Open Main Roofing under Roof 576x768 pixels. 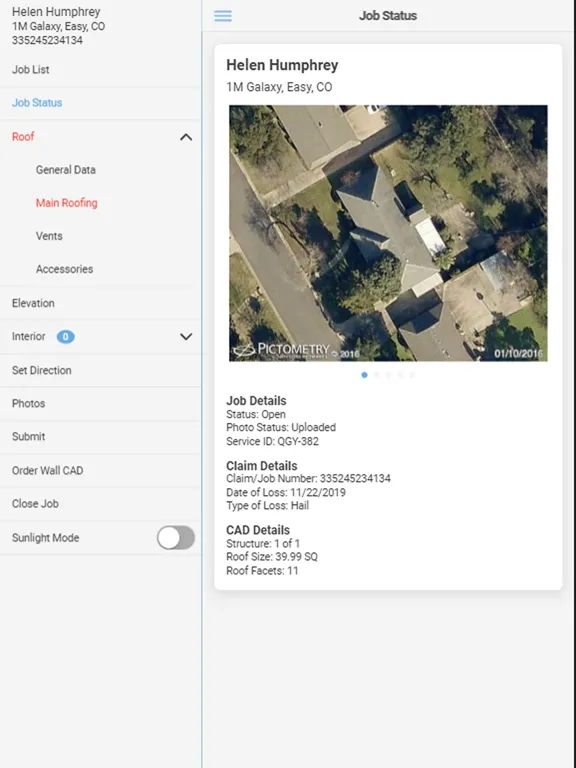click(x=67, y=203)
